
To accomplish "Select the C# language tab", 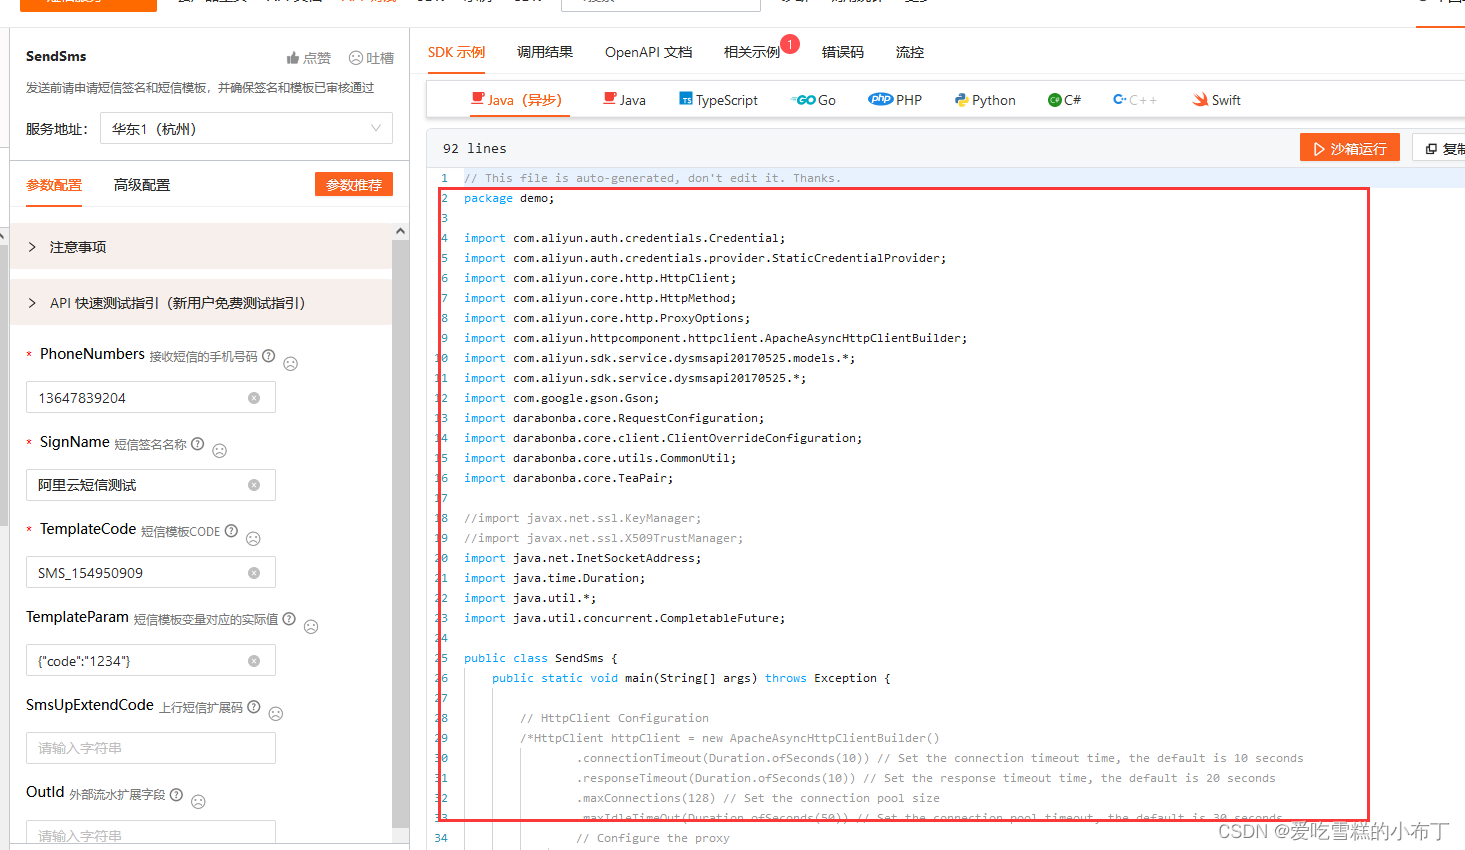I will (1064, 100).
